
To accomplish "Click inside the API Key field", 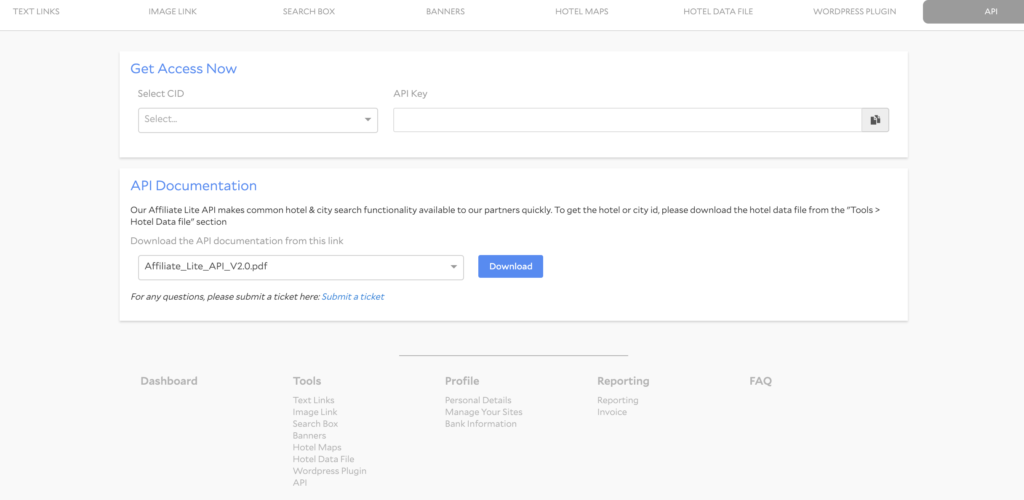I will tap(627, 120).
